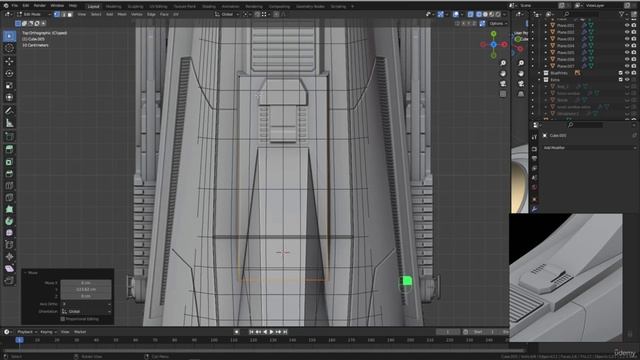
Task: Open the Render menu
Action: coord(40,6)
